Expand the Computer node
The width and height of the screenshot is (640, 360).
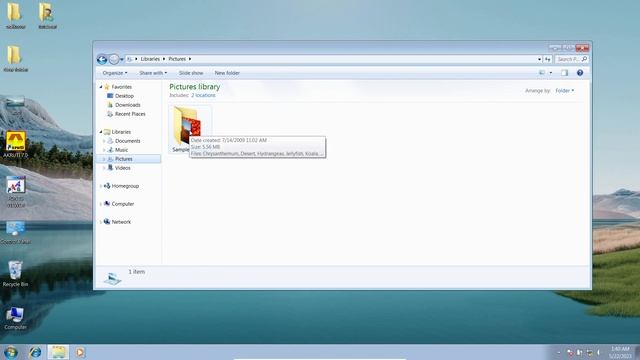pos(101,204)
